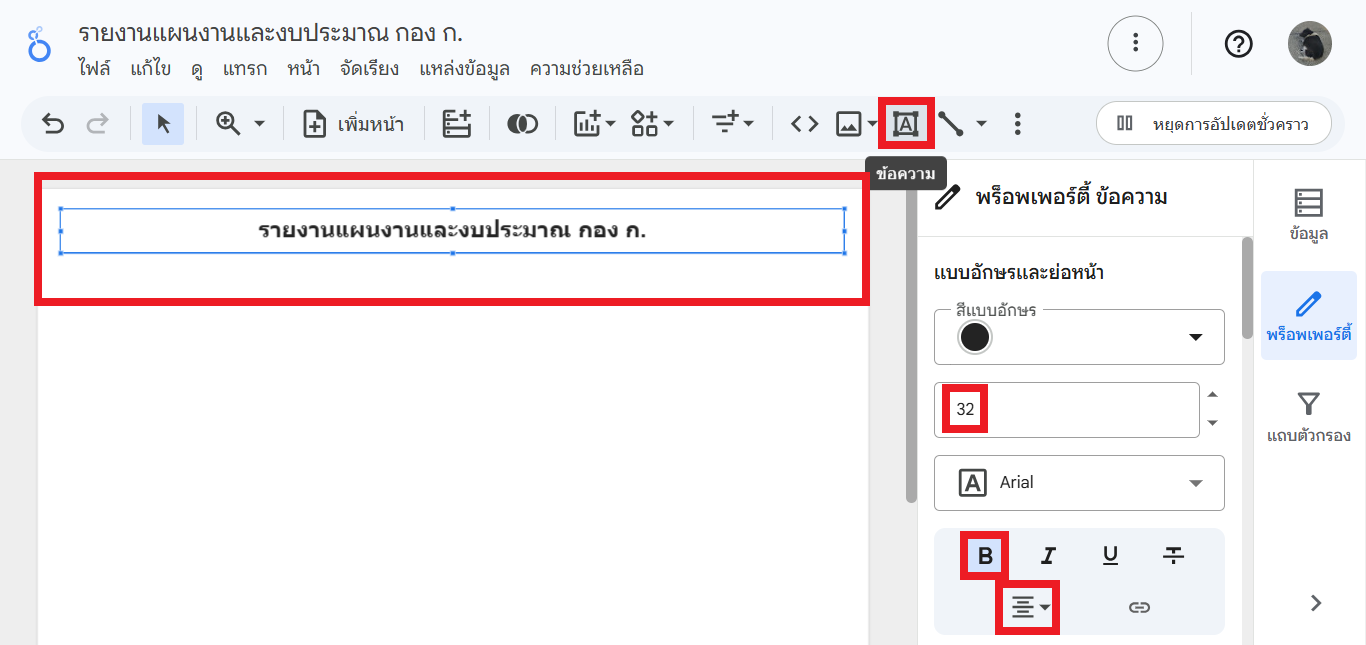Click the black font color swatch
The width and height of the screenshot is (1366, 645).
pos(974,337)
